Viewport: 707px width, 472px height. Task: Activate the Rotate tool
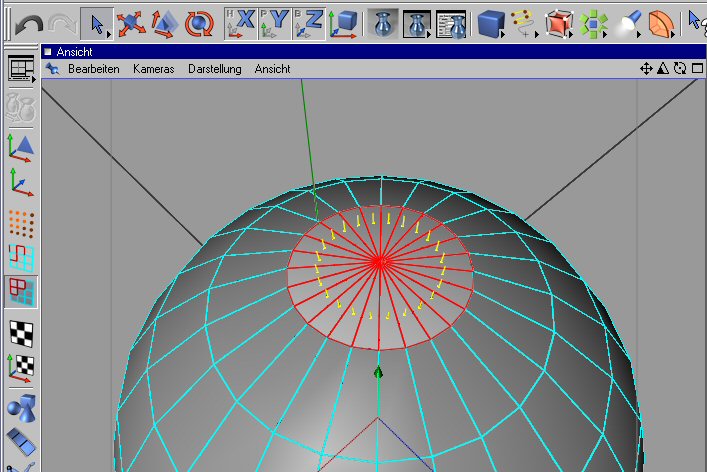point(199,22)
